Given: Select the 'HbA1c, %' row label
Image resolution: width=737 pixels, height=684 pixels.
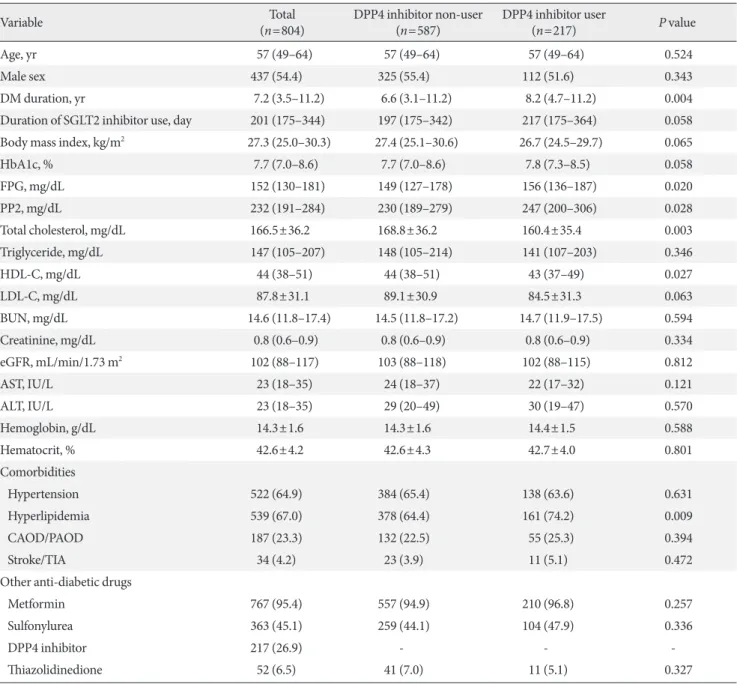Looking at the screenshot, I should pyautogui.click(x=26, y=164).
